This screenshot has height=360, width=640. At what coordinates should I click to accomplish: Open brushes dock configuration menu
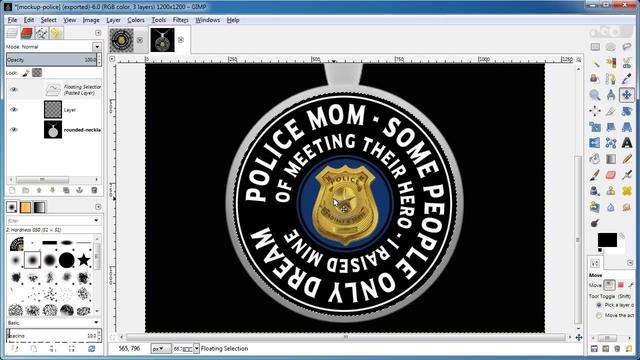[x=98, y=207]
